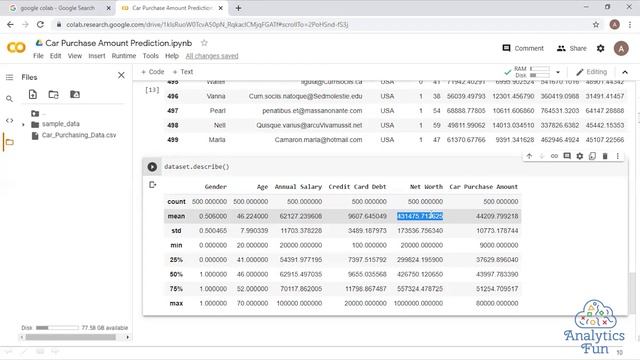Open the Edit menu

point(56,56)
